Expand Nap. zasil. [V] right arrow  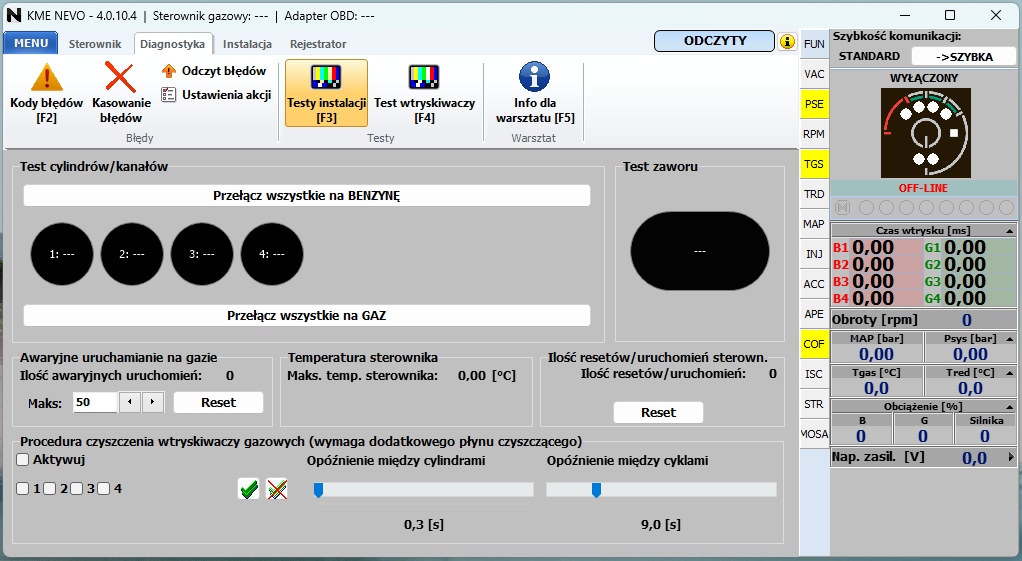(1011, 457)
